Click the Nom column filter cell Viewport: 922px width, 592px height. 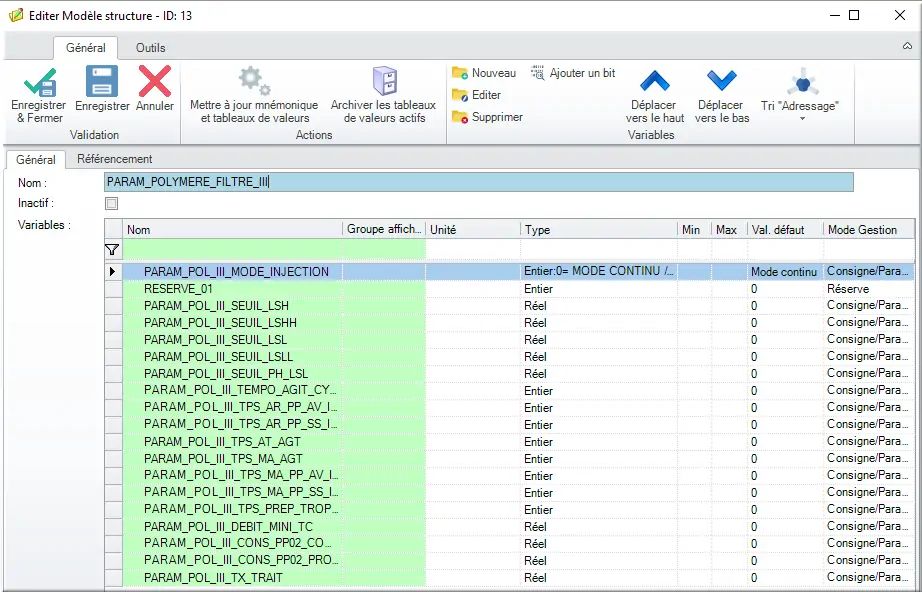(x=232, y=250)
